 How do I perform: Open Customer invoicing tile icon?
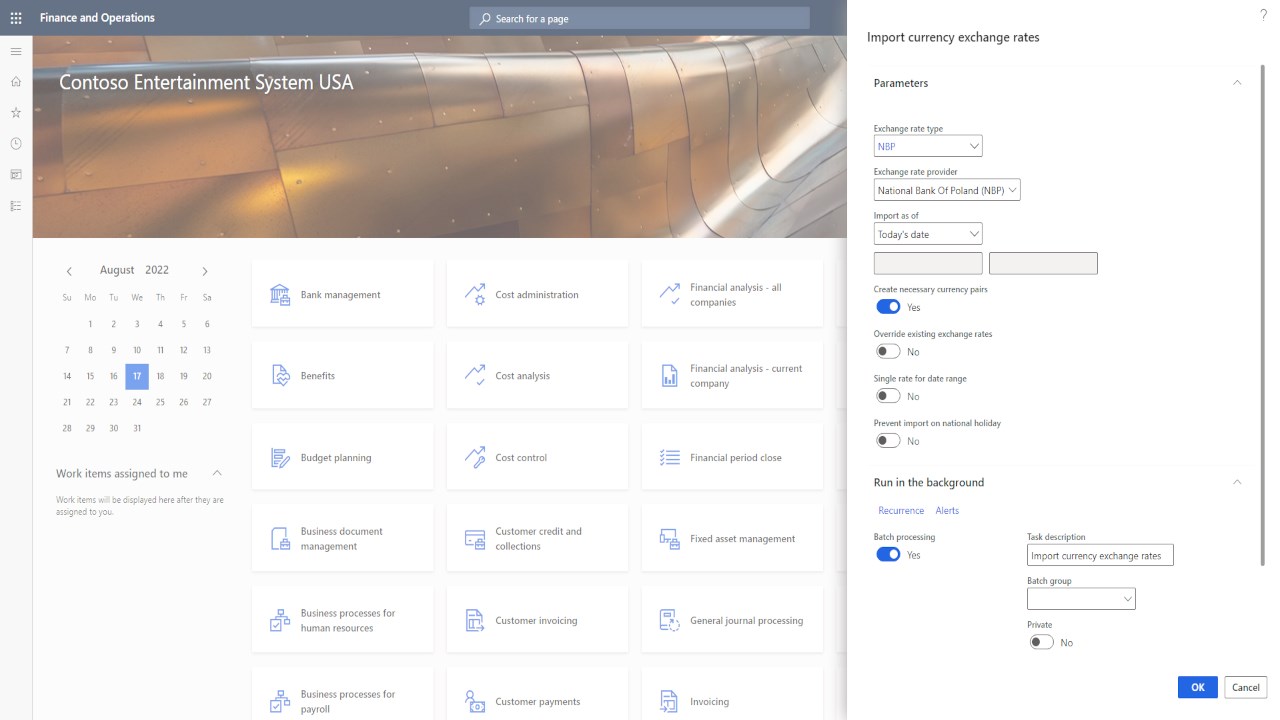click(475, 620)
